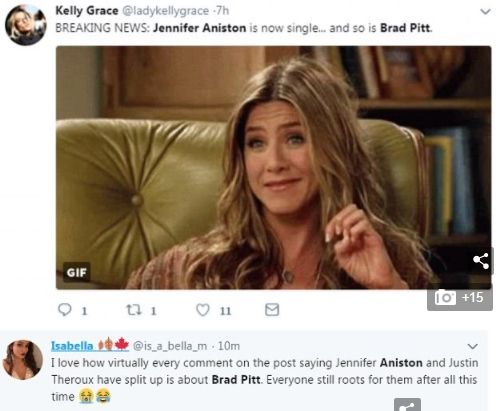Send tweet via direct message envelope
The height and width of the screenshot is (411, 496).
click(272, 310)
